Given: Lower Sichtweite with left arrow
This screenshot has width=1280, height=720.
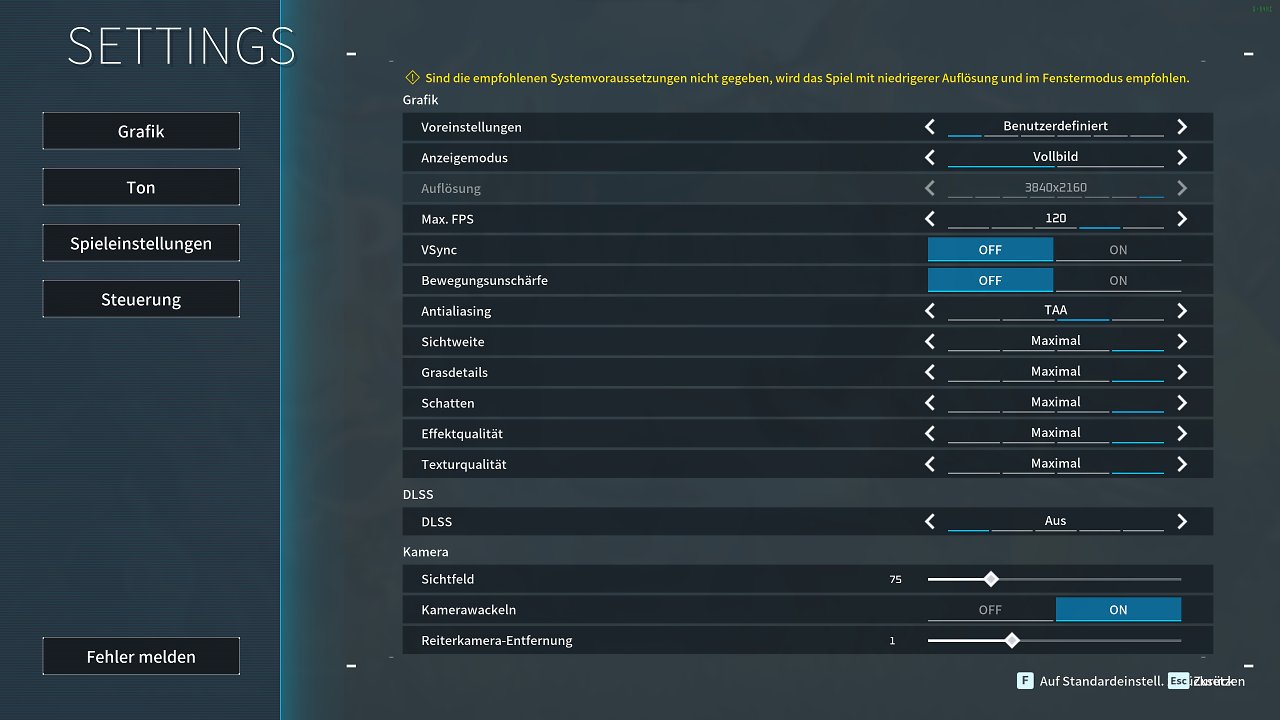Looking at the screenshot, I should (930, 342).
